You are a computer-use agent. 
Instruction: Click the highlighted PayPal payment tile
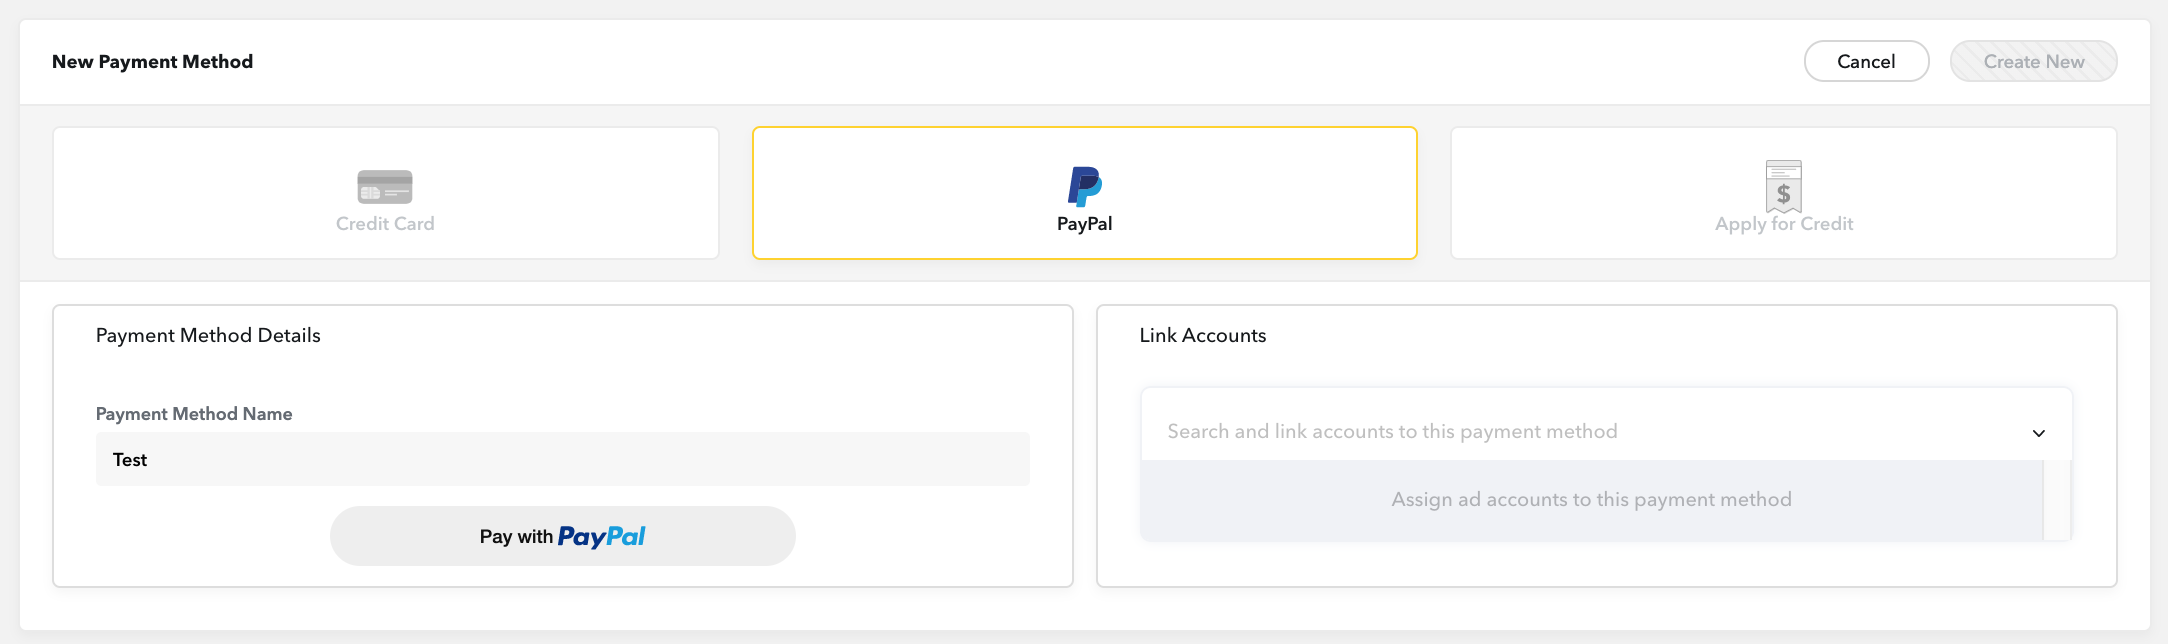(x=1083, y=193)
